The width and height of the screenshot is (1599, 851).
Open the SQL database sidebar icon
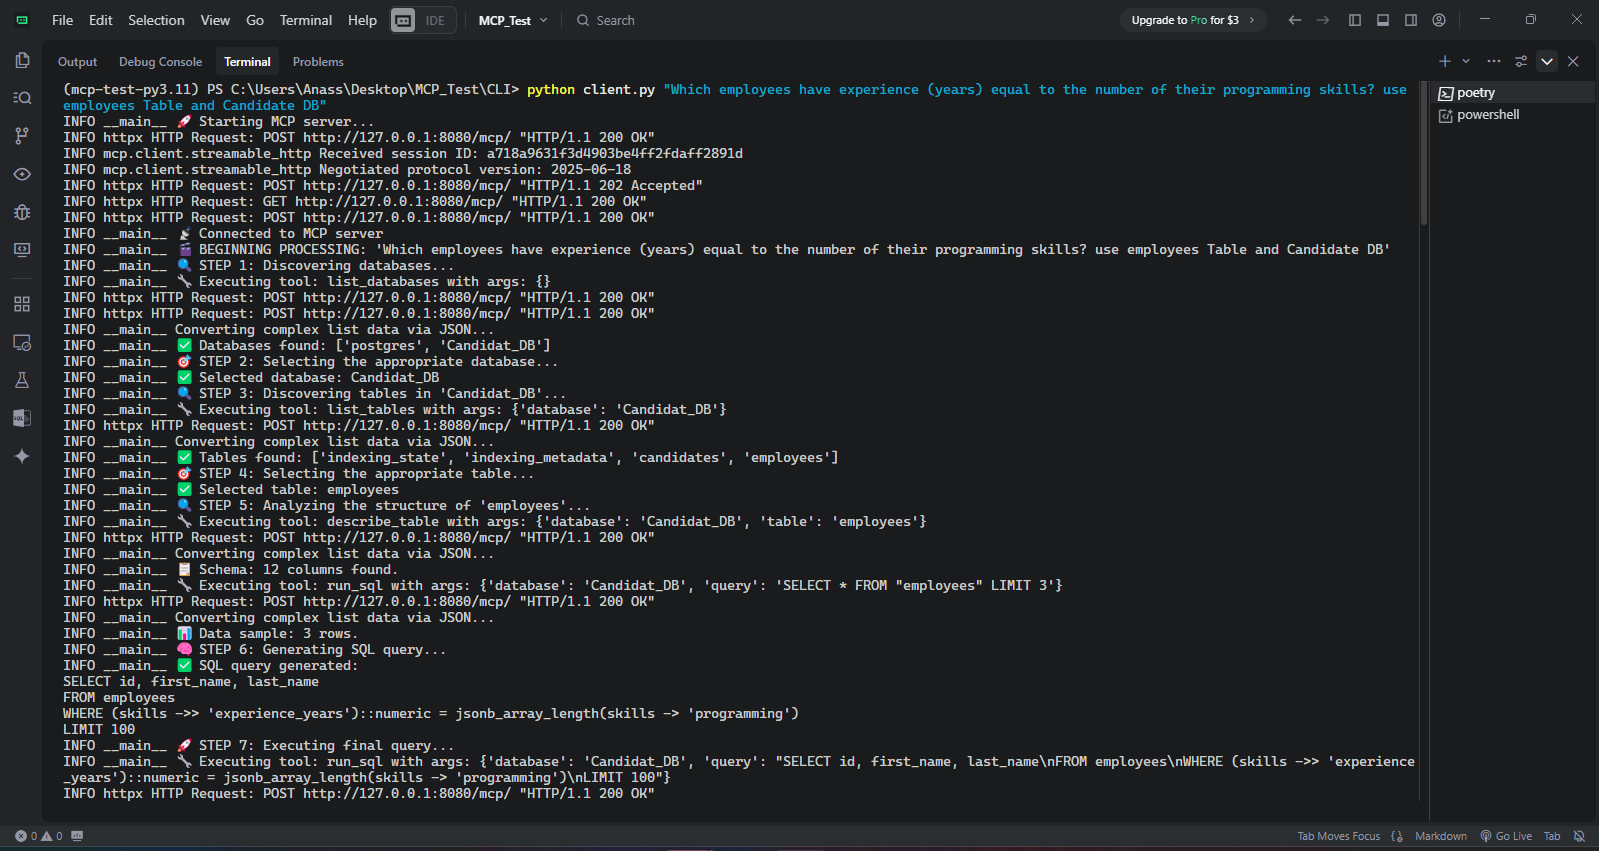[x=22, y=418]
